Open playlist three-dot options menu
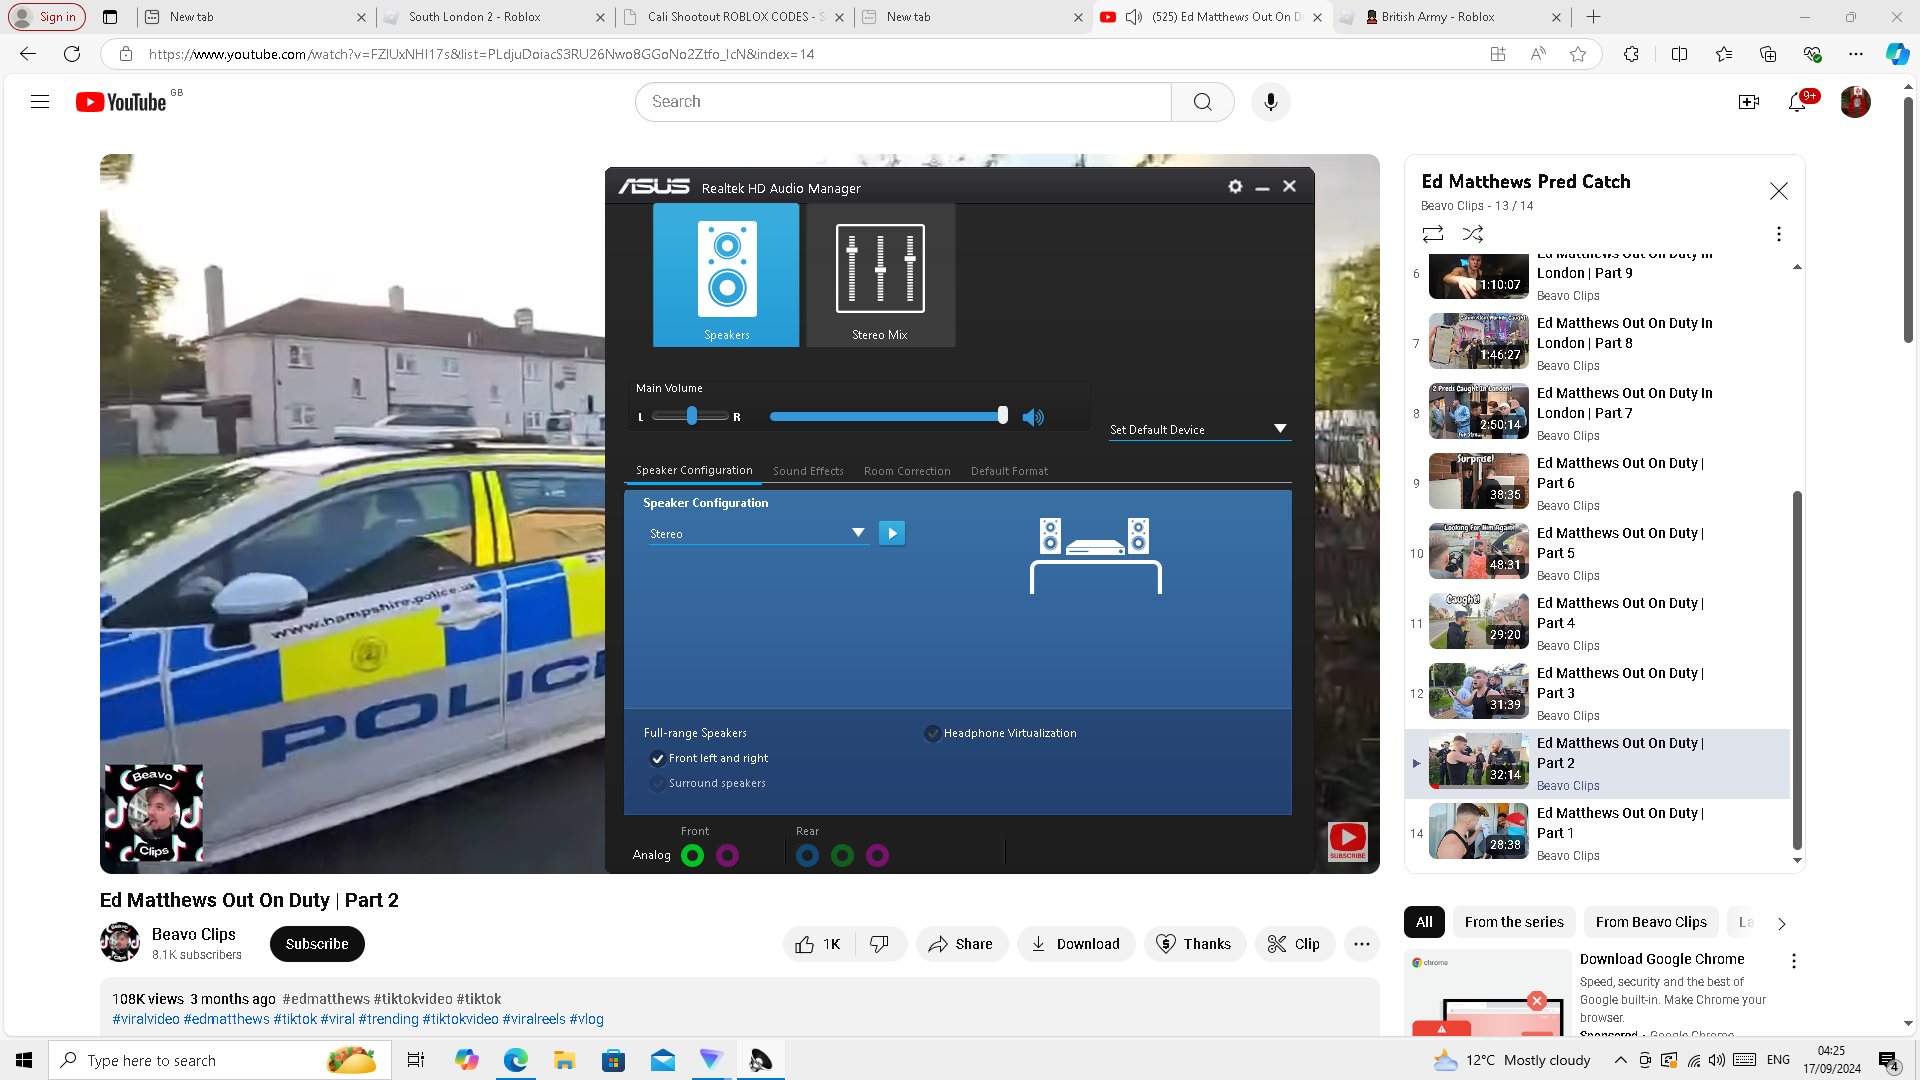This screenshot has width=1920, height=1080. click(x=1778, y=234)
